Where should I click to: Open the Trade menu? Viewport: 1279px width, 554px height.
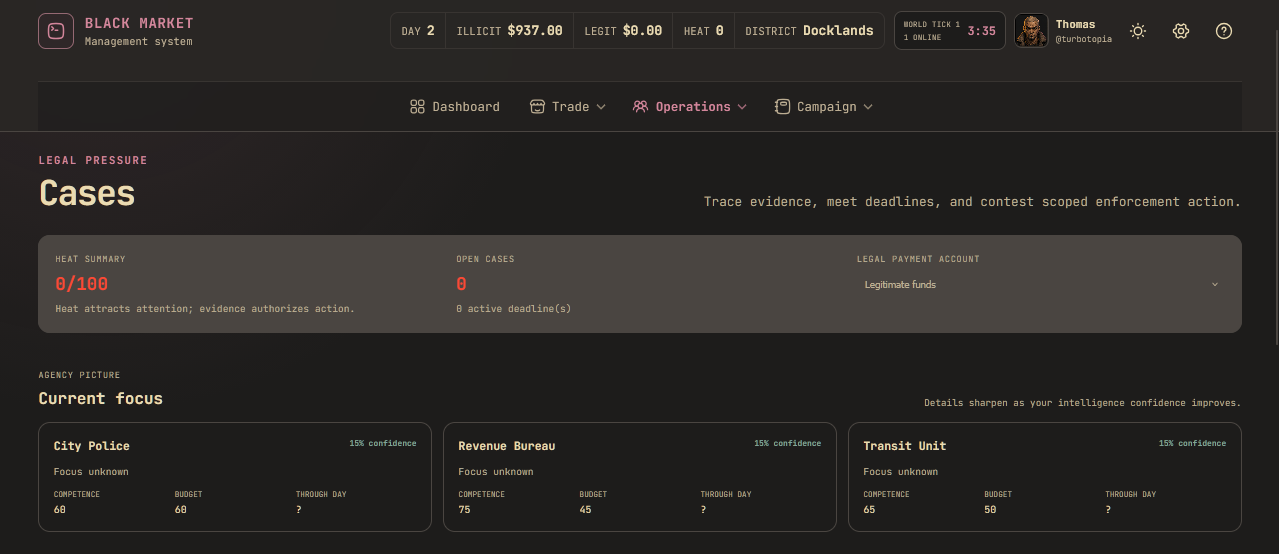pos(568,107)
